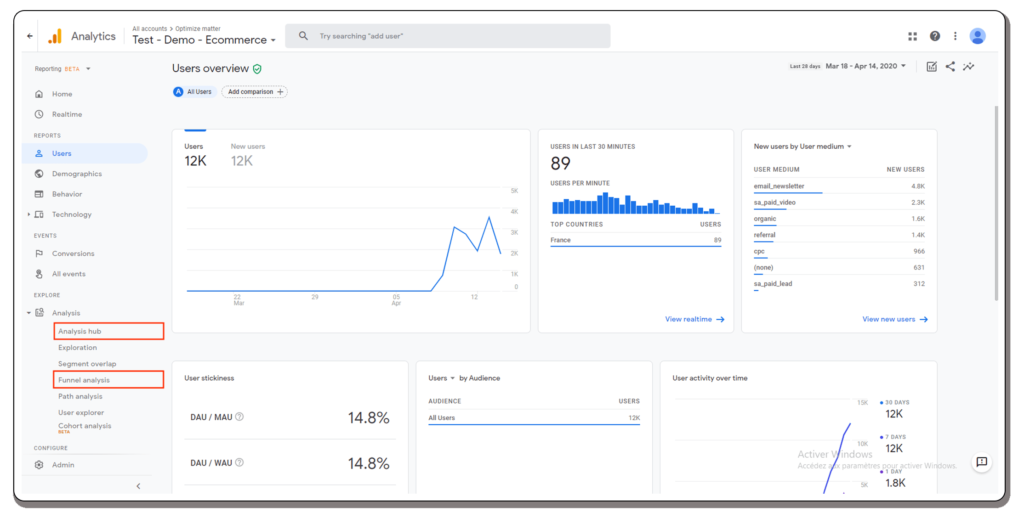Open Exploration under Analysis
Image resolution: width=1024 pixels, height=518 pixels.
(x=77, y=348)
